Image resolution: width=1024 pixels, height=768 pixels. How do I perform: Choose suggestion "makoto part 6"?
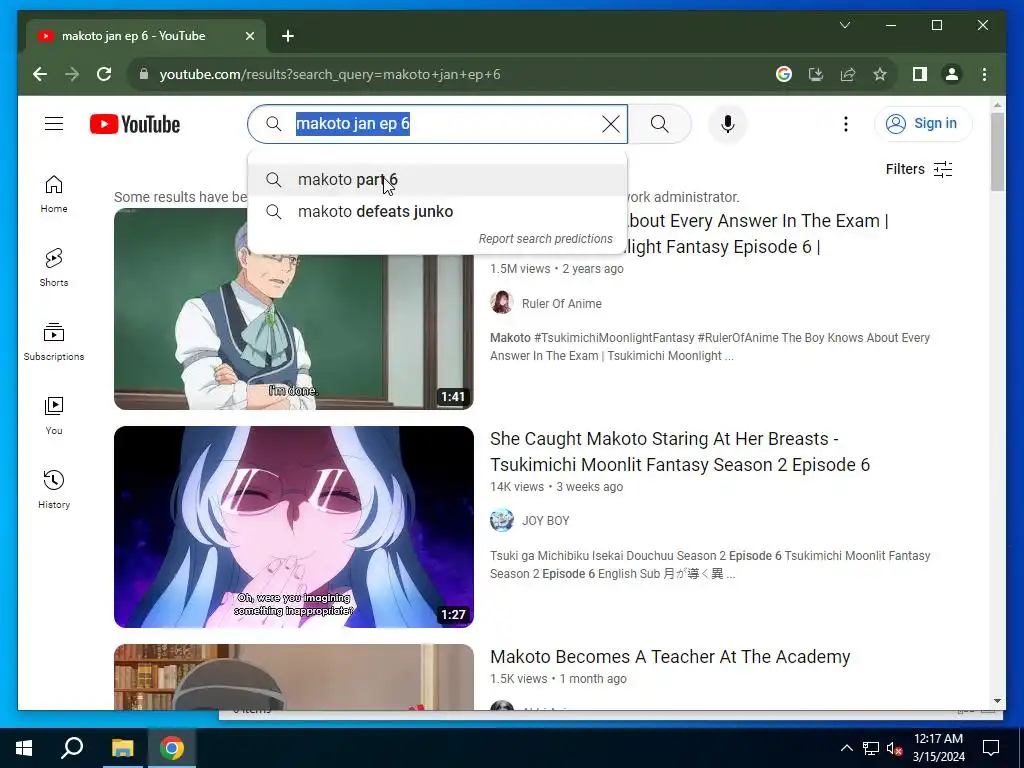coord(438,180)
